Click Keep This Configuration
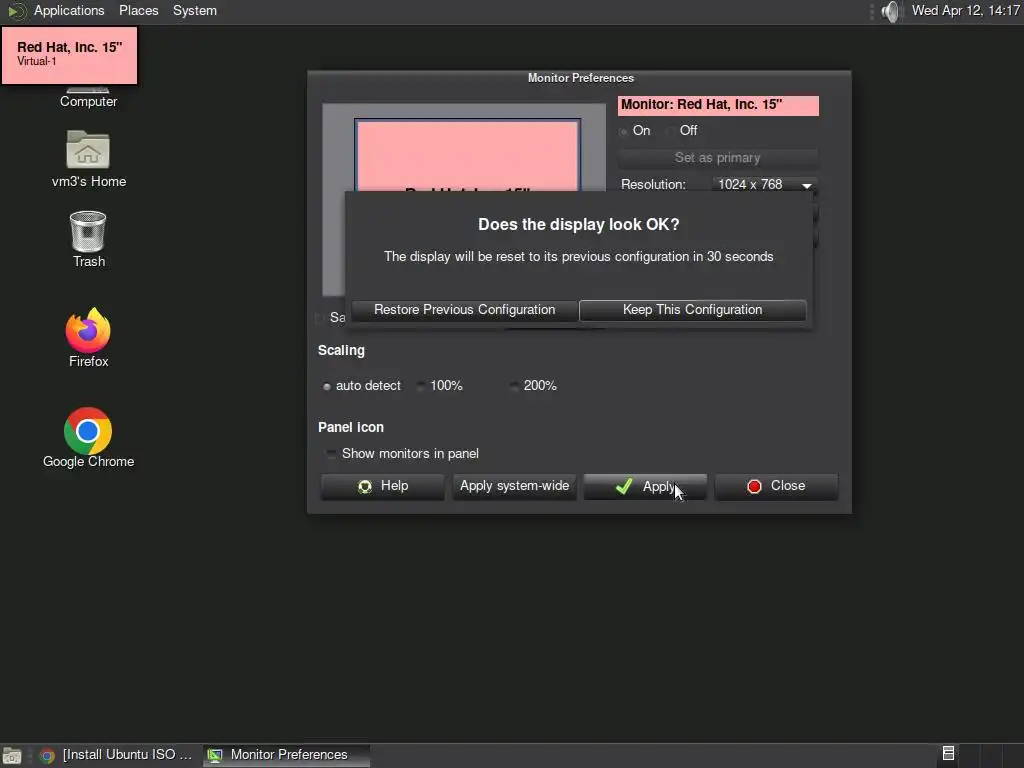1024x768 pixels. tap(692, 310)
